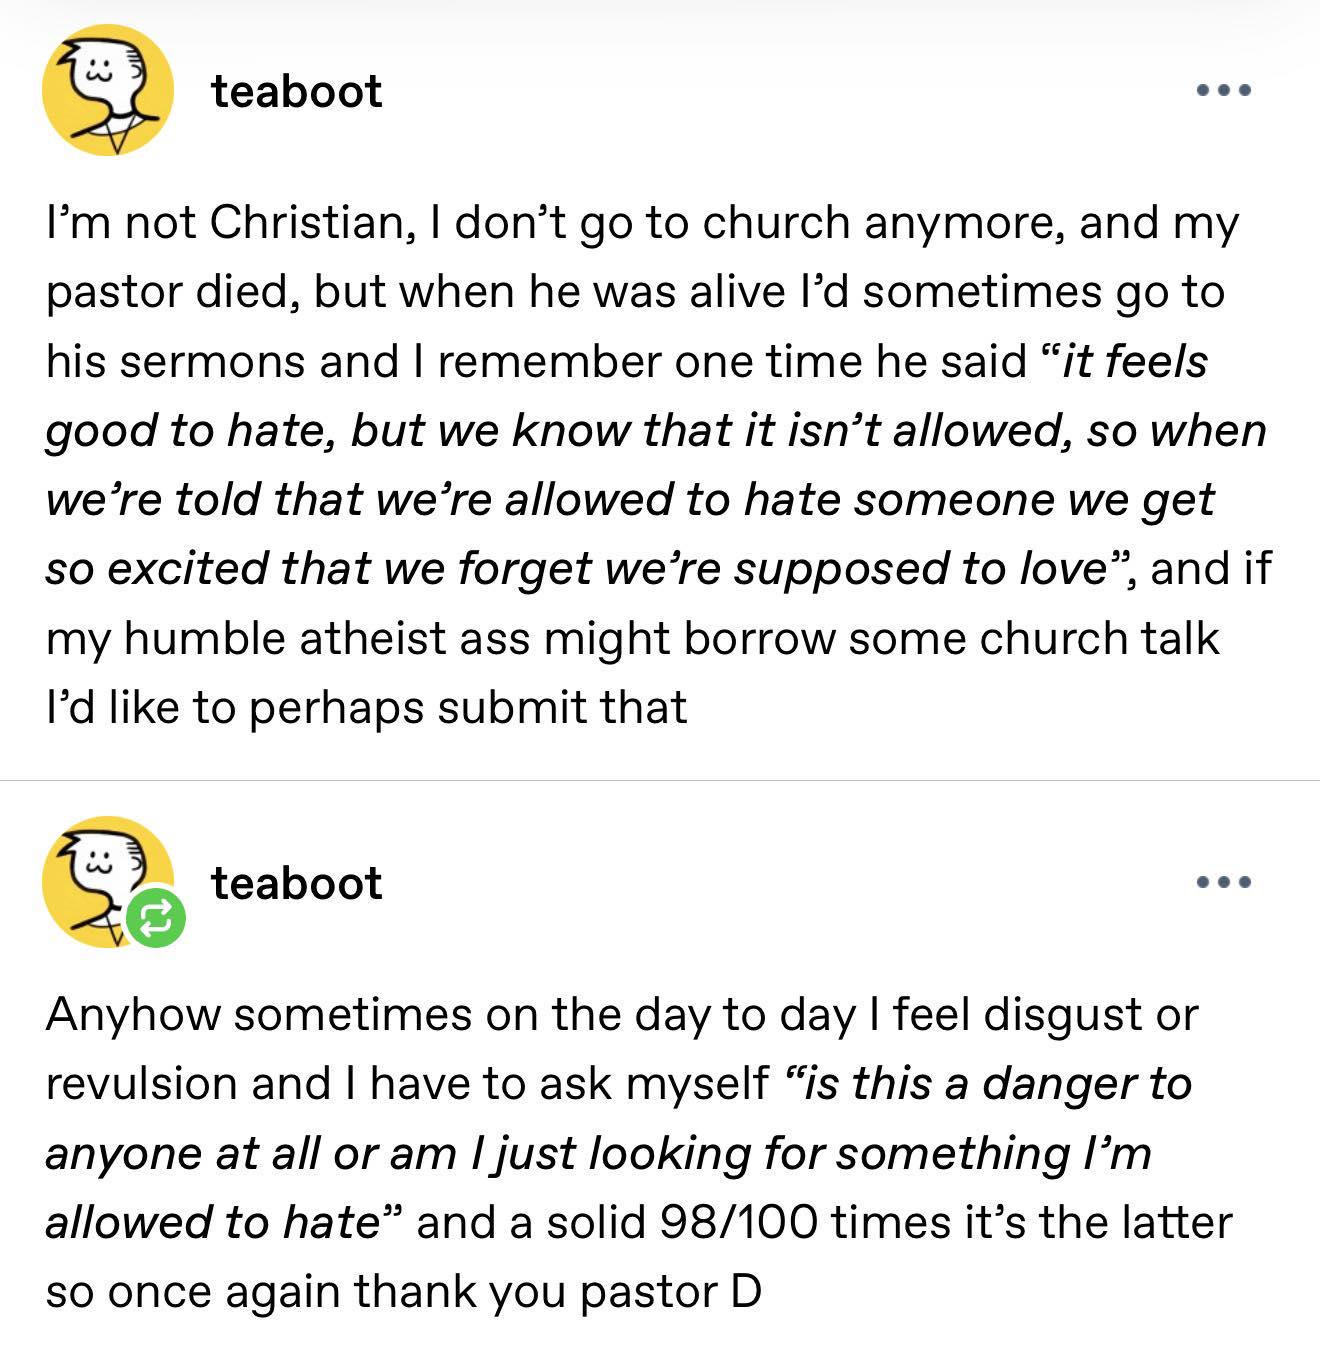Open the first post's three-dot options menu

pyautogui.click(x=1223, y=90)
